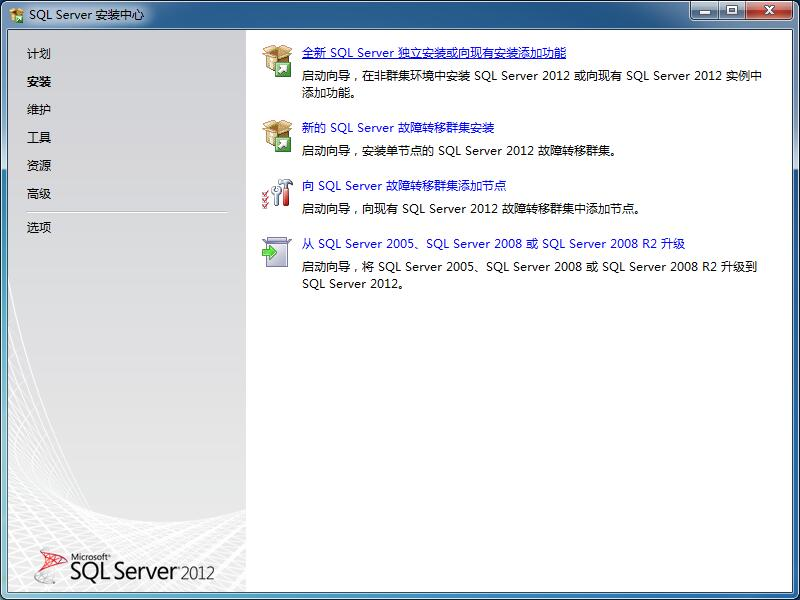The height and width of the screenshot is (600, 800).
Task: Open 选项 page in sidebar
Action: 39,227
